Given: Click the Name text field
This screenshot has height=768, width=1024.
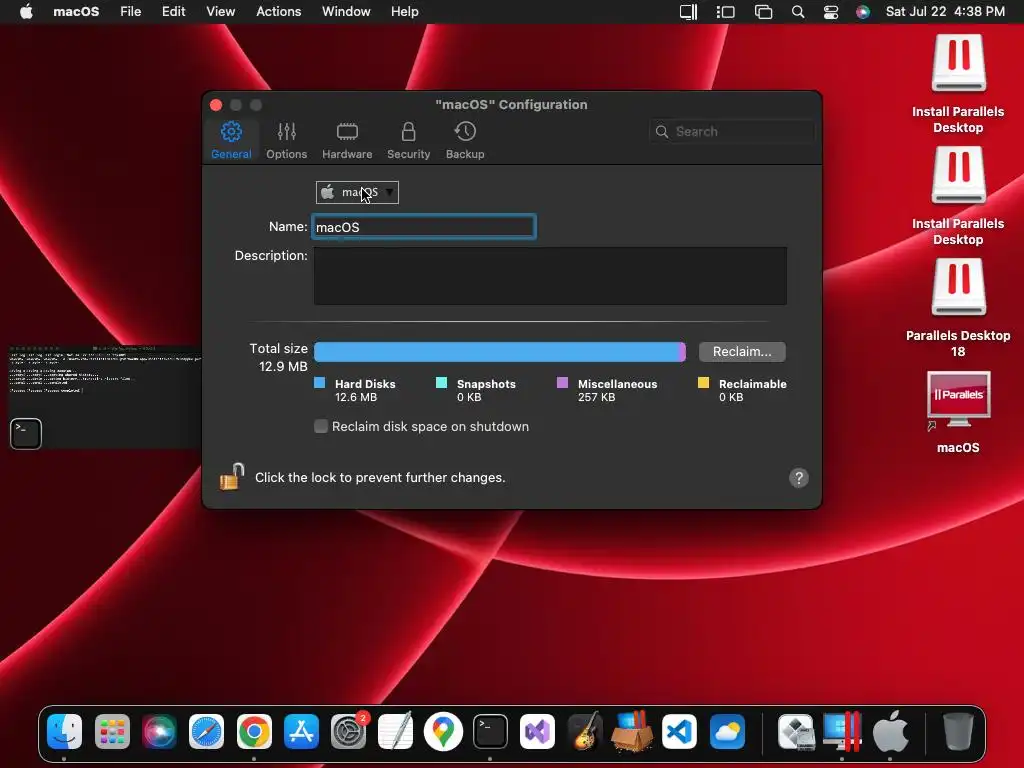Looking at the screenshot, I should point(424,227).
